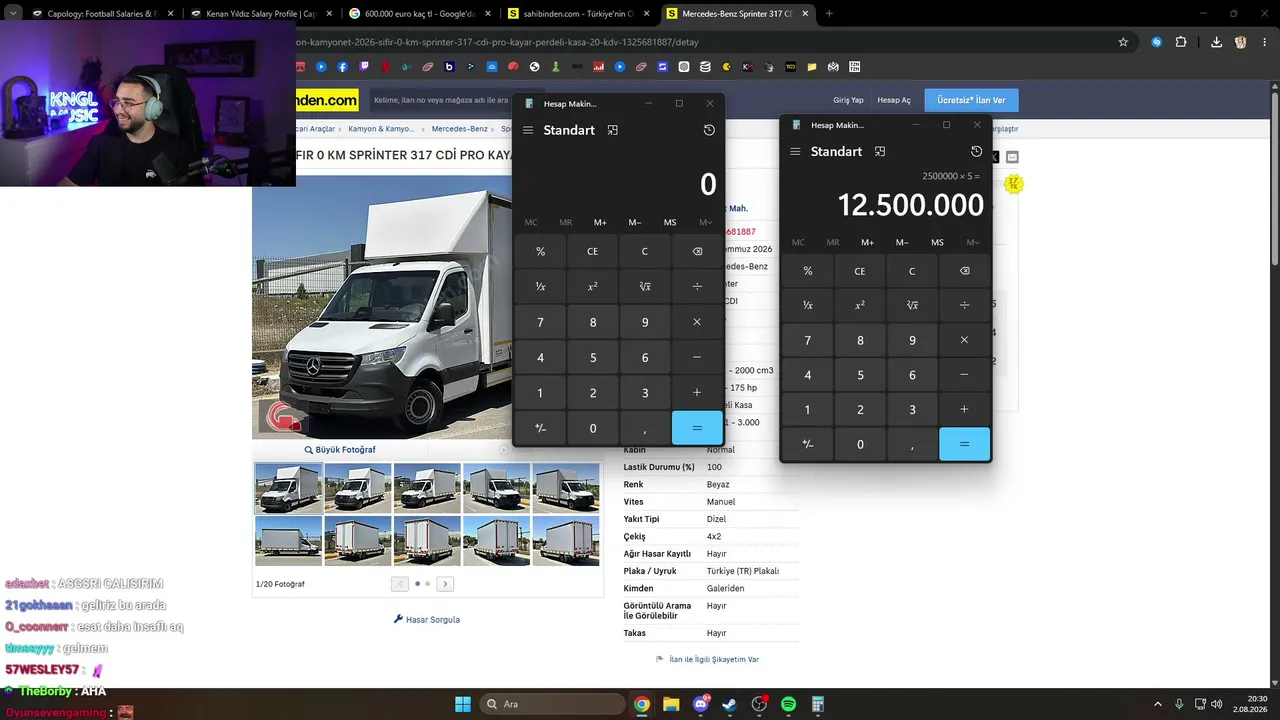The height and width of the screenshot is (720, 1280).
Task: Click plus key in left calculator showing 0
Action: 697,392
